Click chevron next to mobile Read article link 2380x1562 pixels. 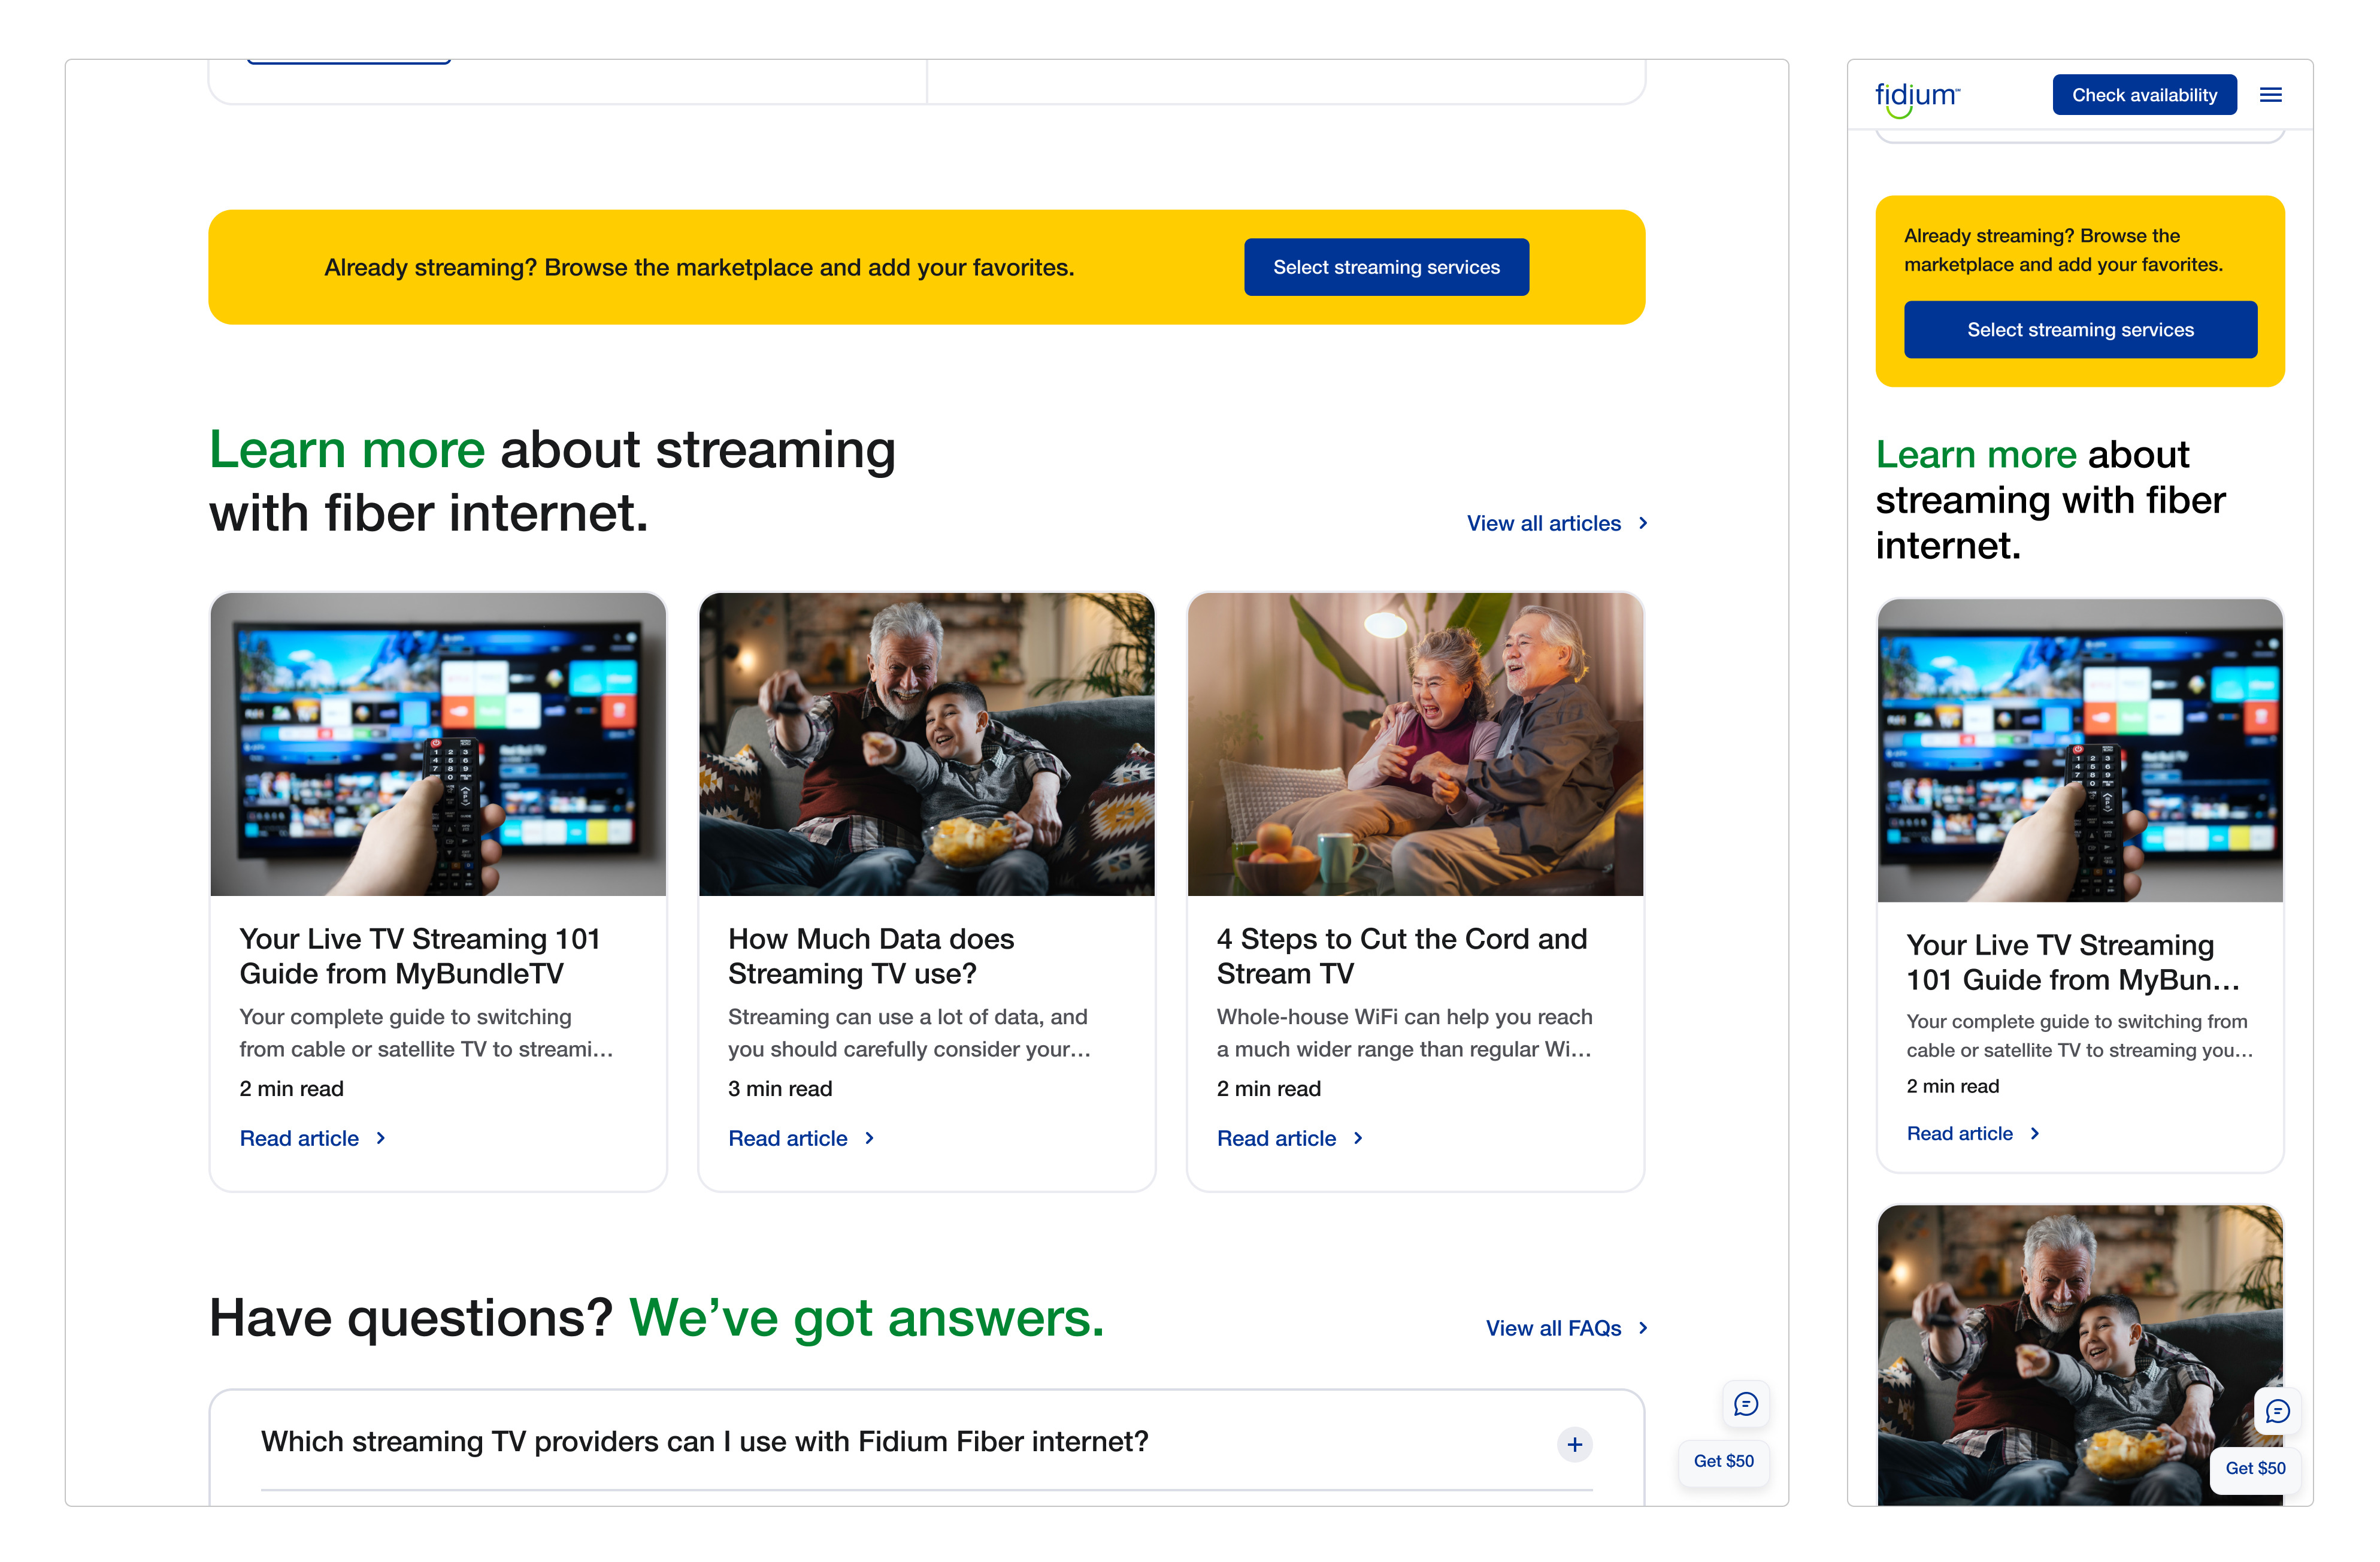(2034, 1133)
